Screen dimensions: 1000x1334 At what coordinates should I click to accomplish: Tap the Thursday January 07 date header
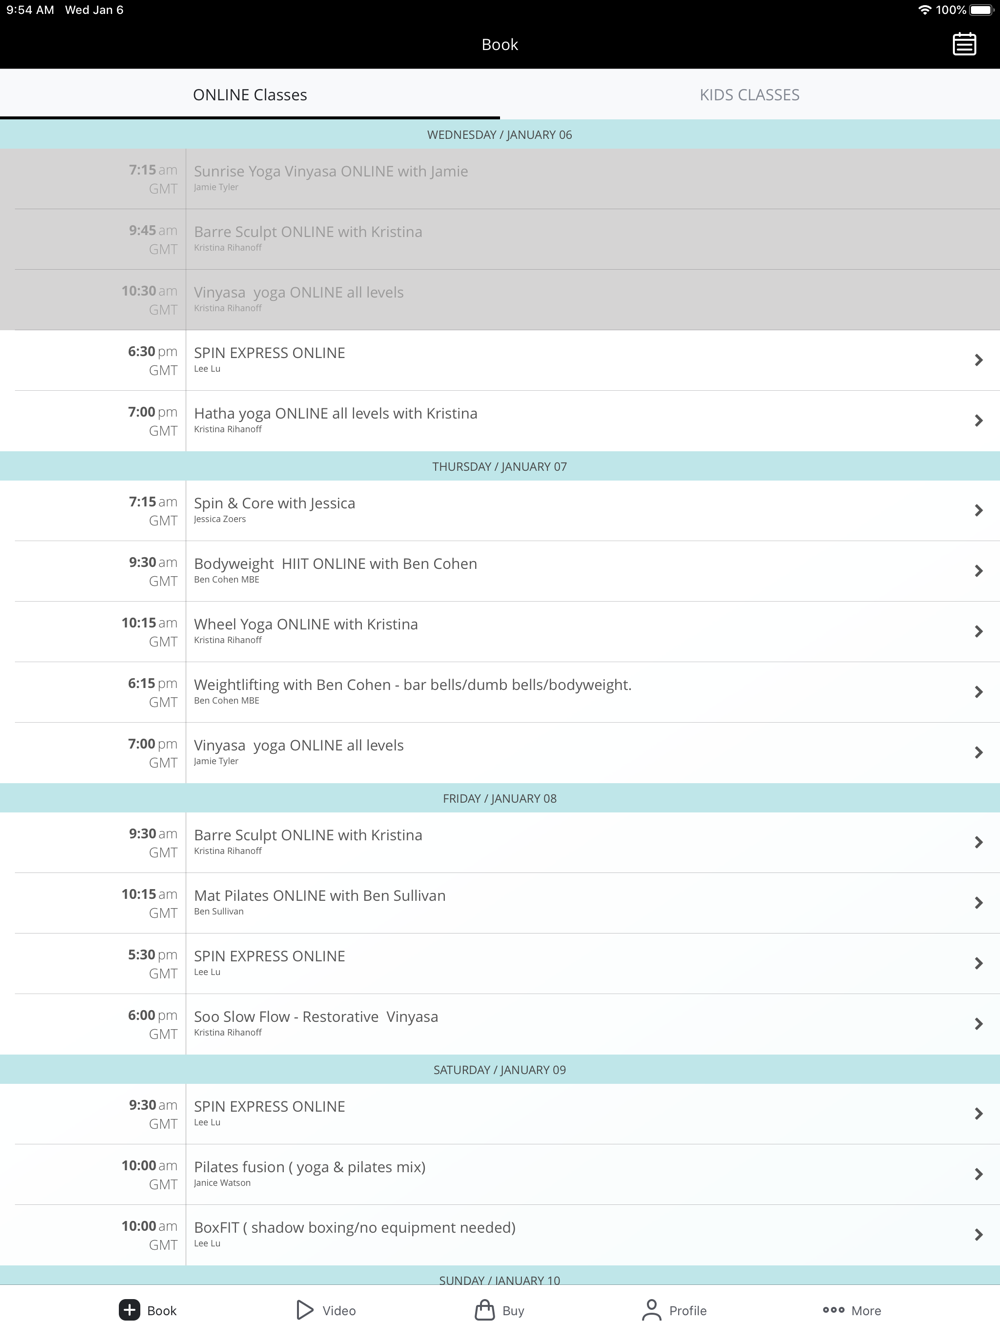coord(500,466)
